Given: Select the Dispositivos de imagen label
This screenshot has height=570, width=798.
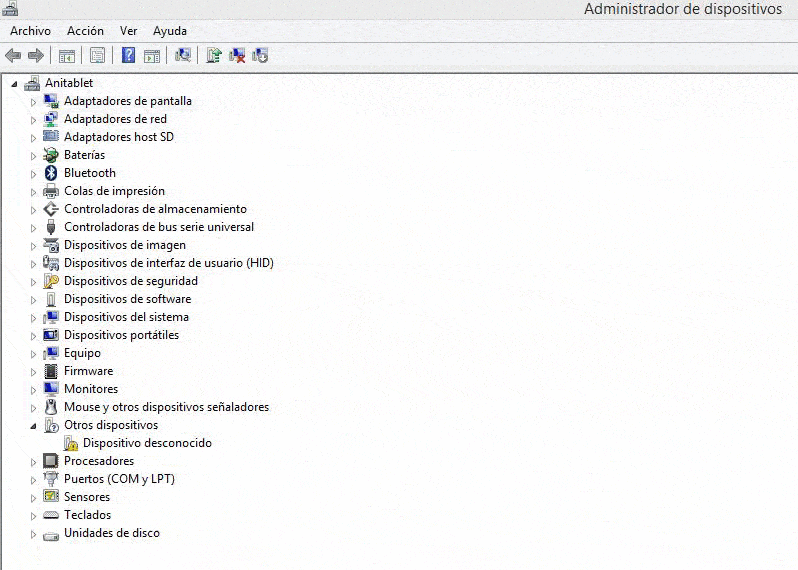Looking at the screenshot, I should click(x=125, y=245).
